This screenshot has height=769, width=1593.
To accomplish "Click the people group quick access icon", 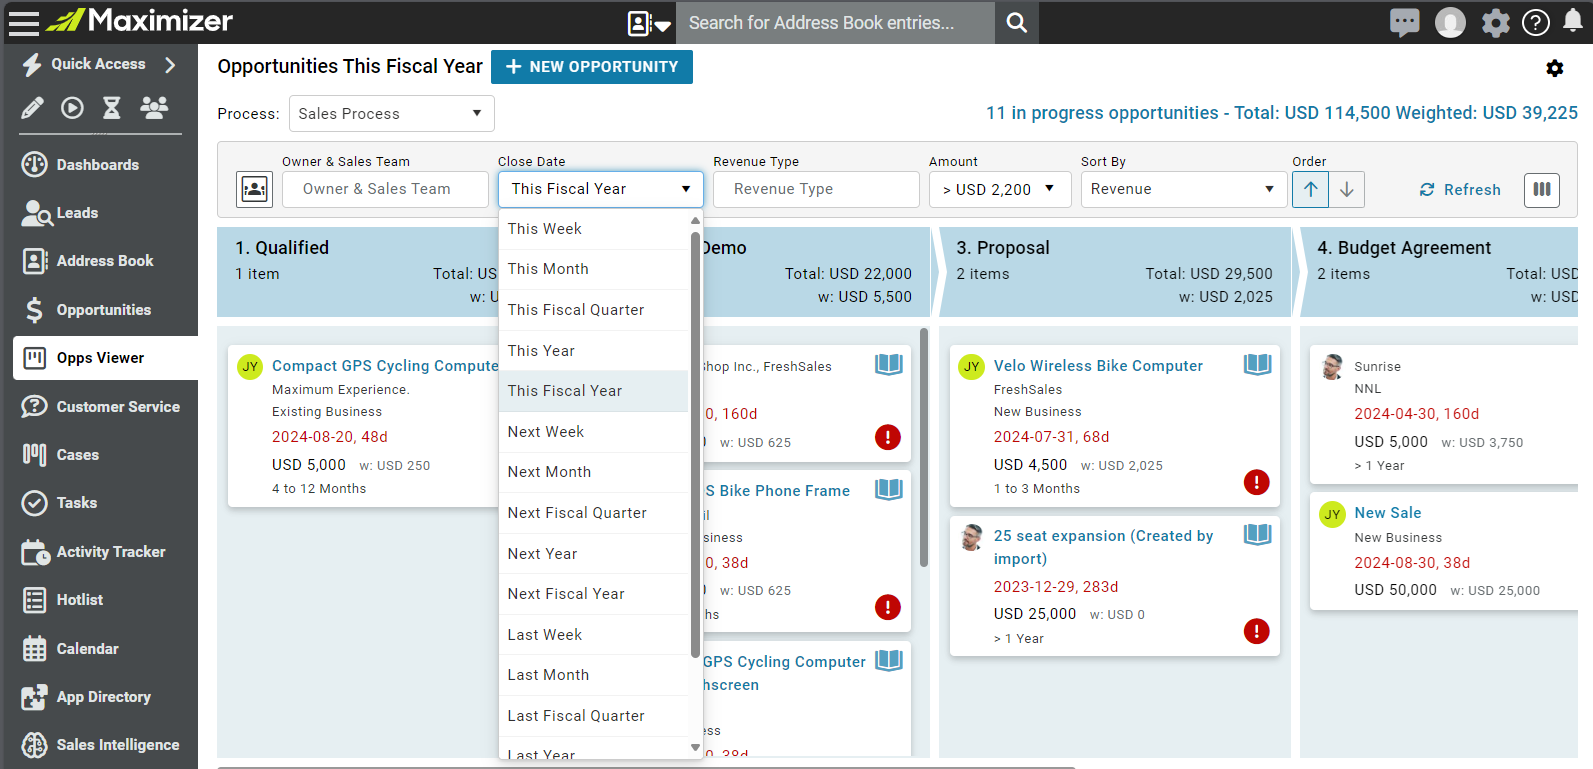I will point(154,108).
